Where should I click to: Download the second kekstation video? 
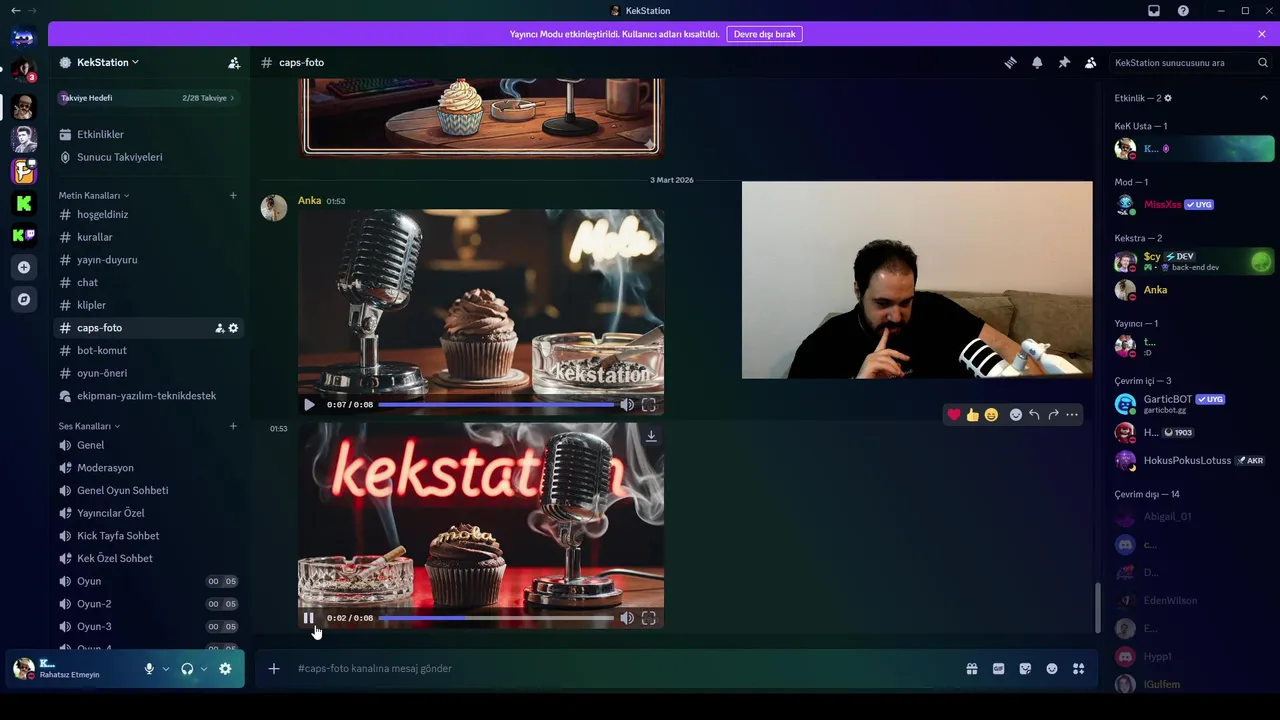[651, 436]
